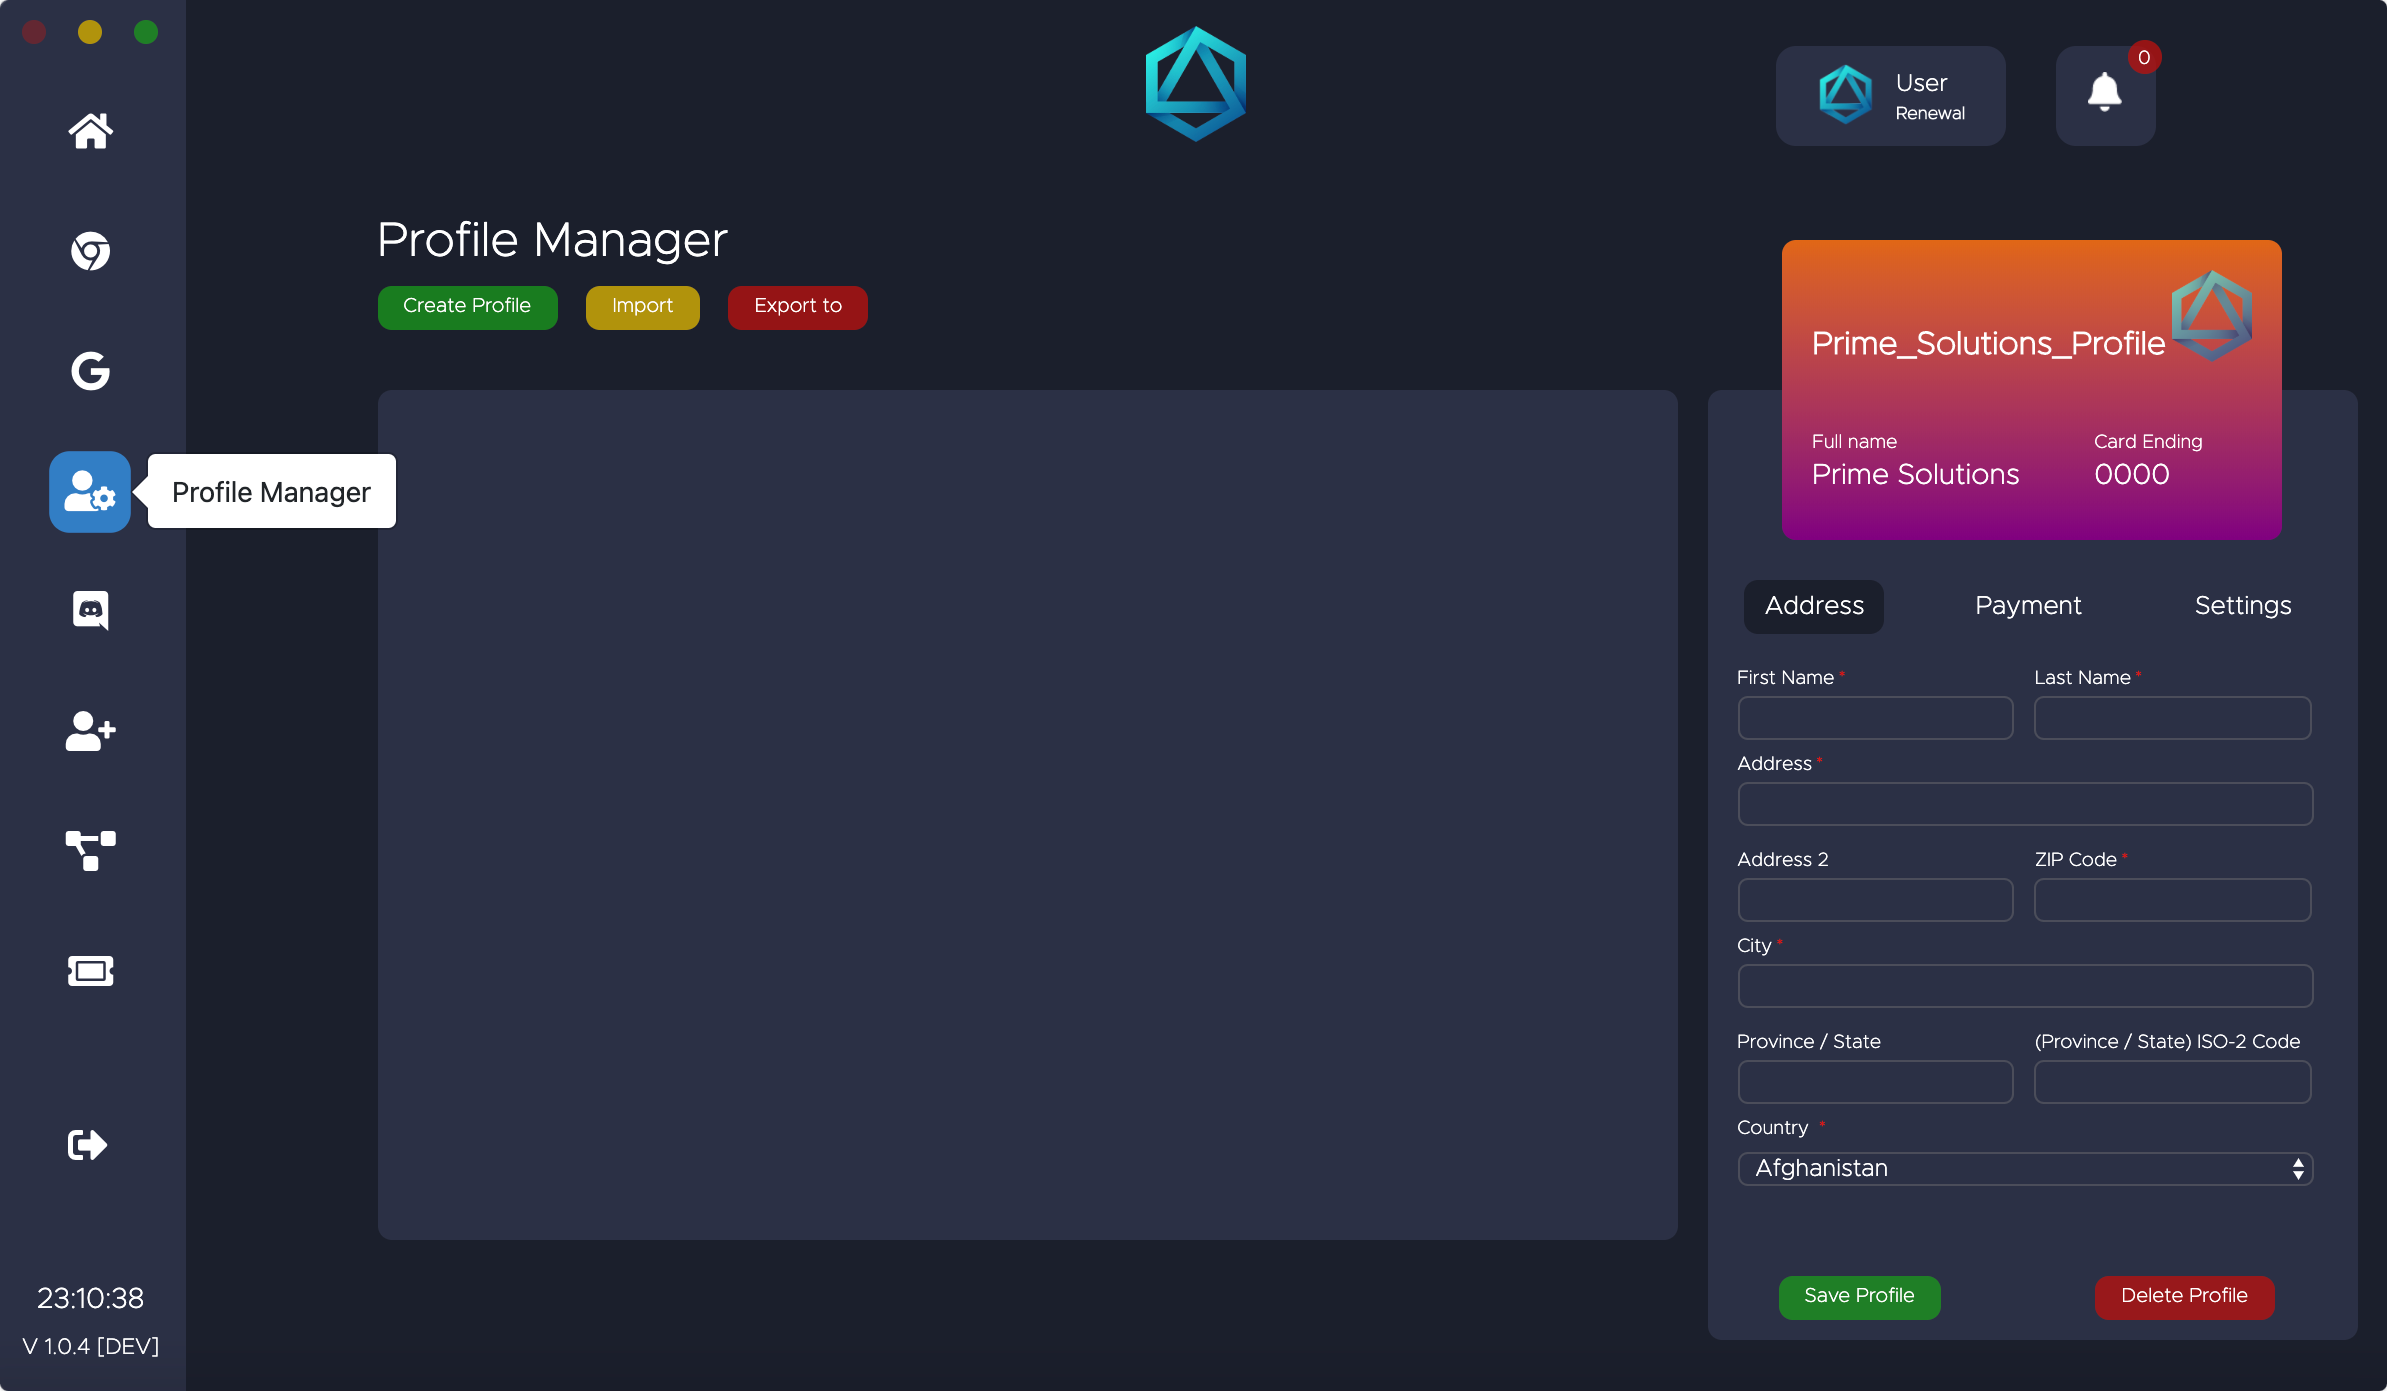Click the Export to button
Image resolution: width=2387 pixels, height=1391 pixels.
tap(797, 307)
